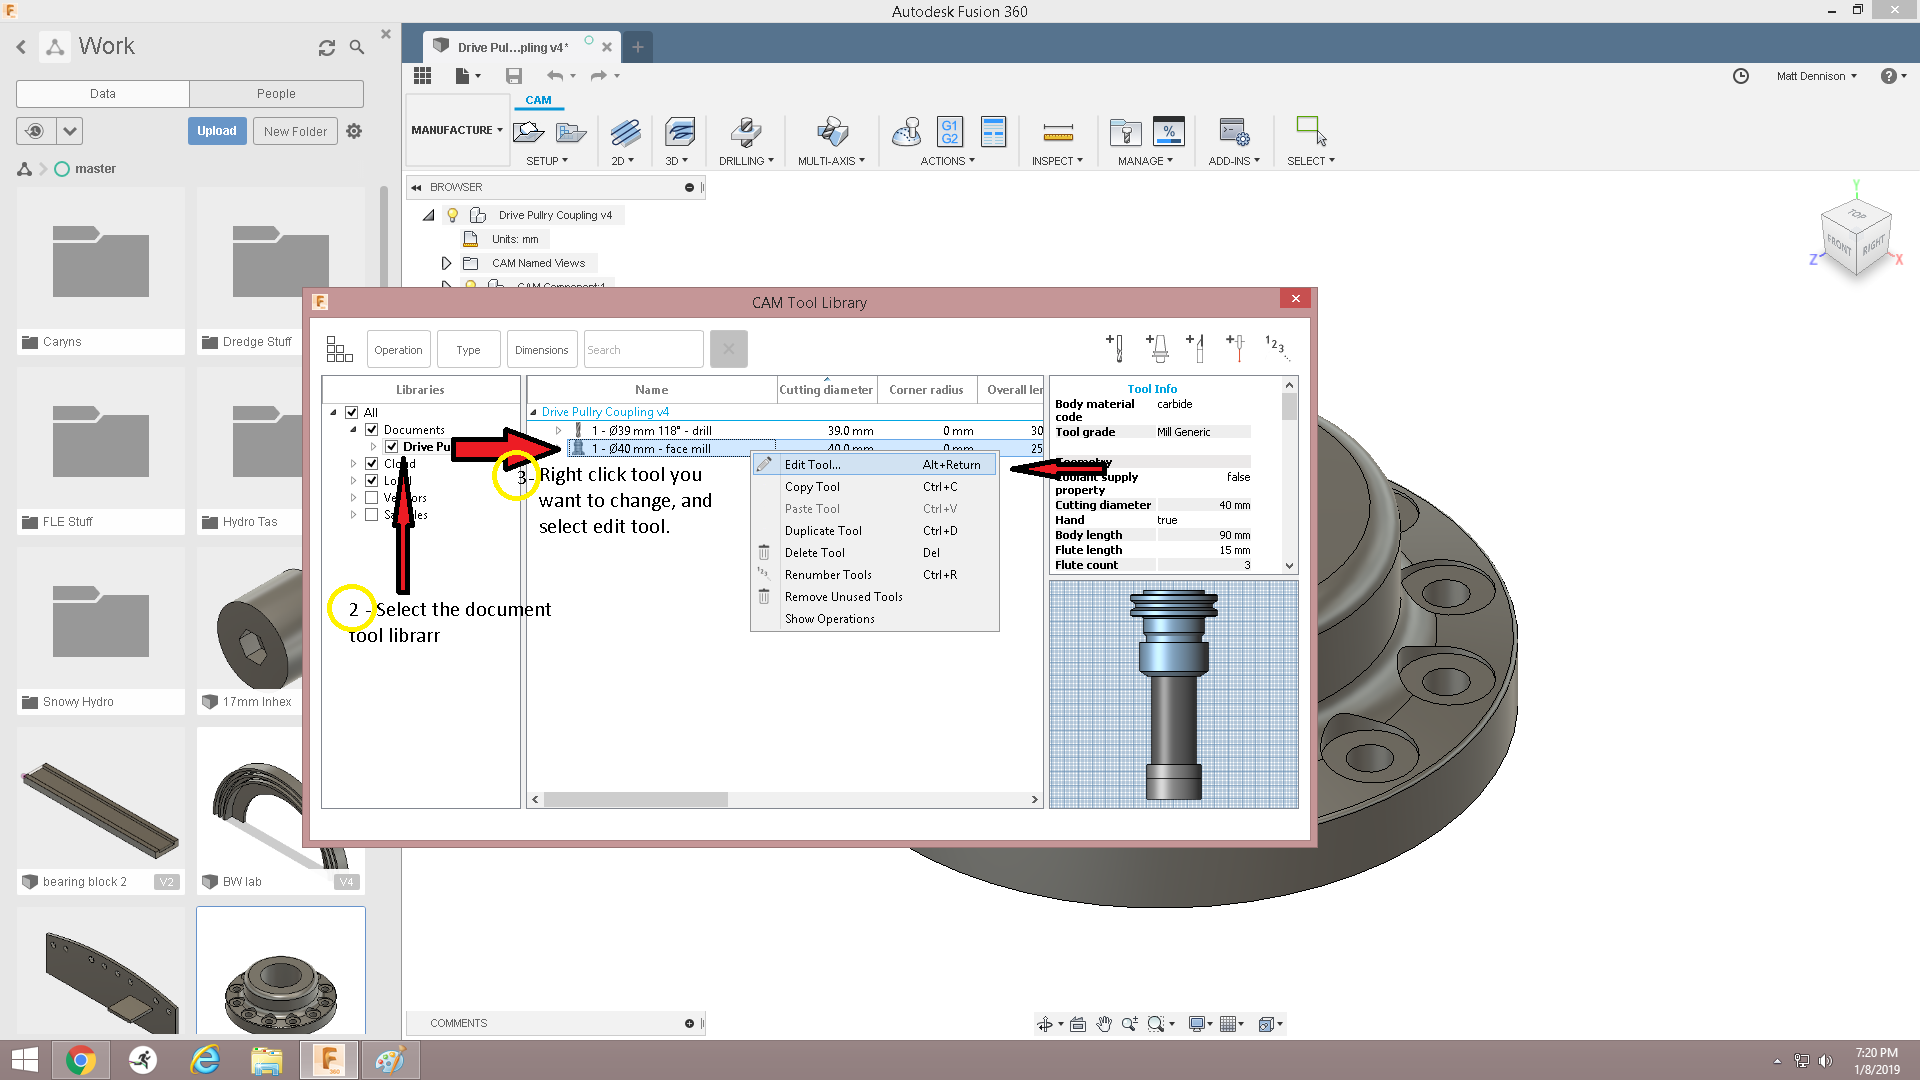
Task: Open the Tool Library icon under Manage
Action: click(x=1125, y=132)
